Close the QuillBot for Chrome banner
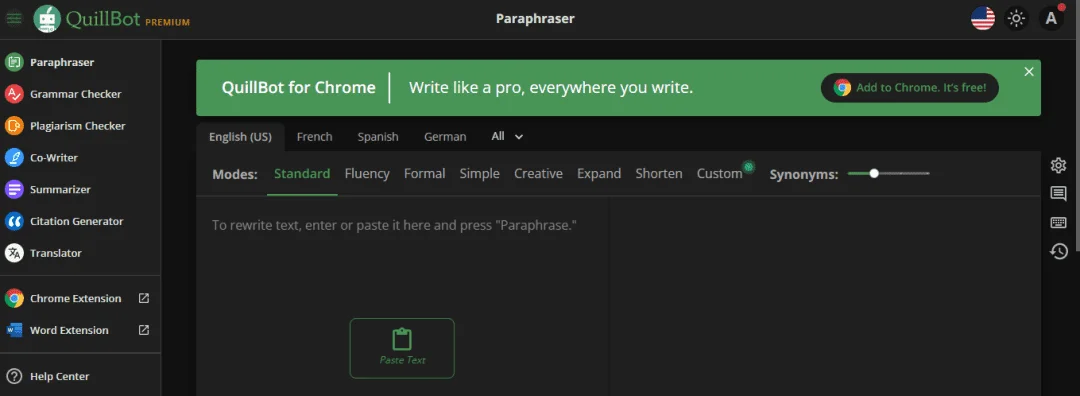The width and height of the screenshot is (1080, 396). [1029, 72]
